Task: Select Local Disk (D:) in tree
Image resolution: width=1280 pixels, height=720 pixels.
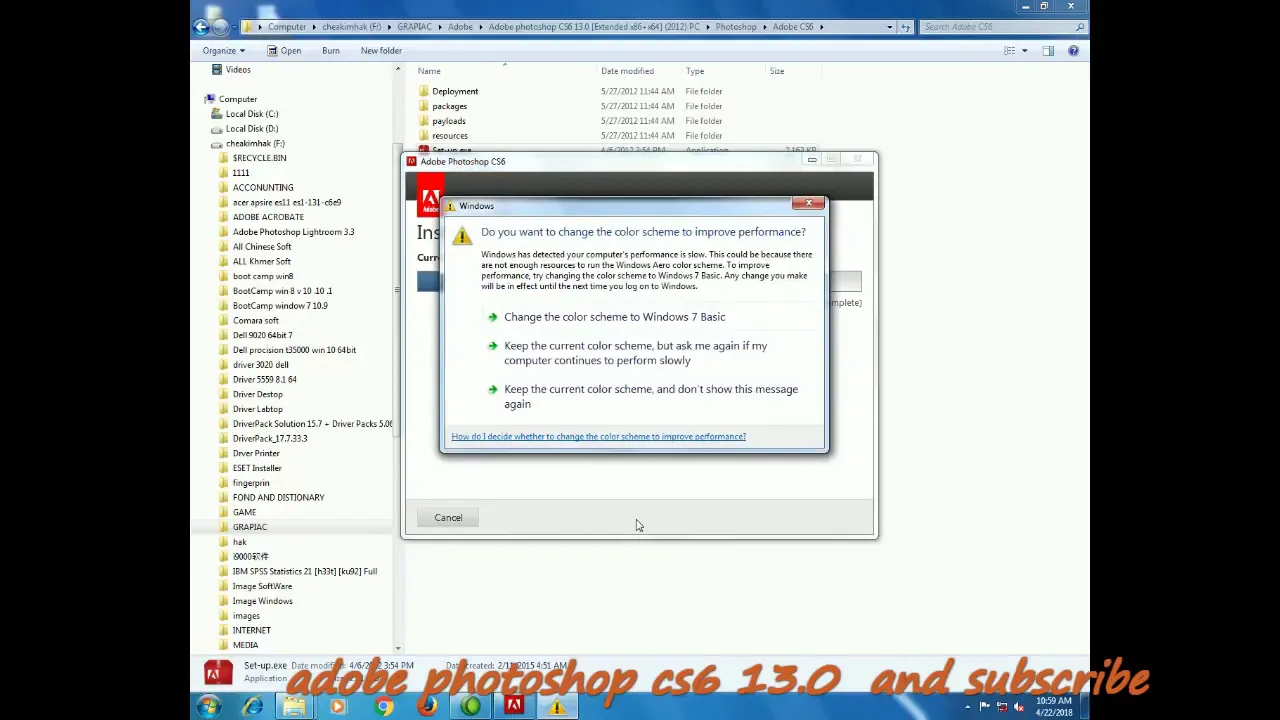Action: click(x=251, y=129)
